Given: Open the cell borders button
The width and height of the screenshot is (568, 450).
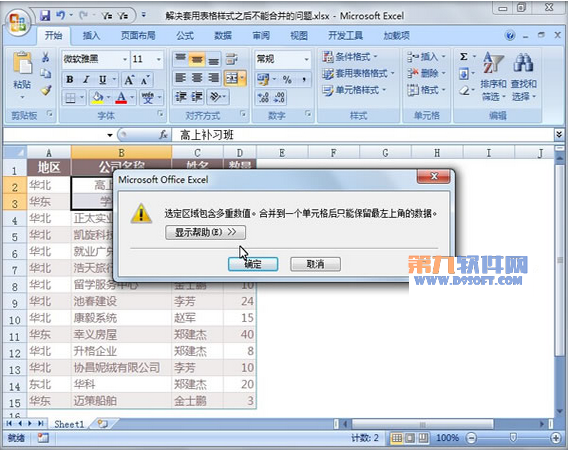Looking at the screenshot, I should tap(71, 97).
